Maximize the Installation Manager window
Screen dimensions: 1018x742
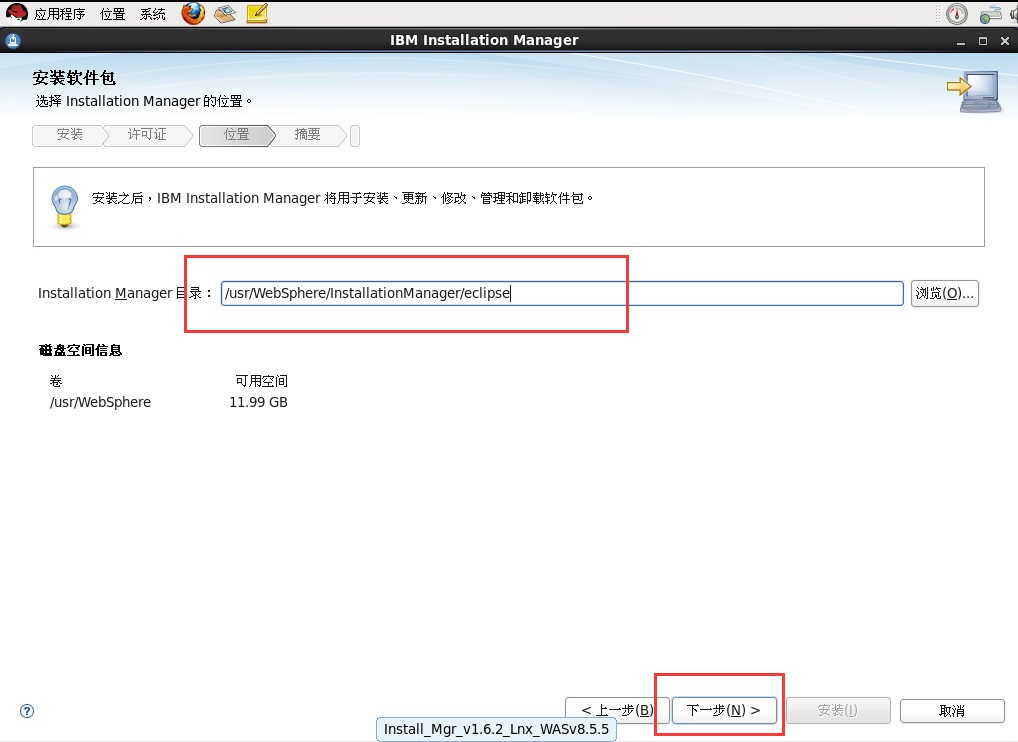click(x=983, y=41)
